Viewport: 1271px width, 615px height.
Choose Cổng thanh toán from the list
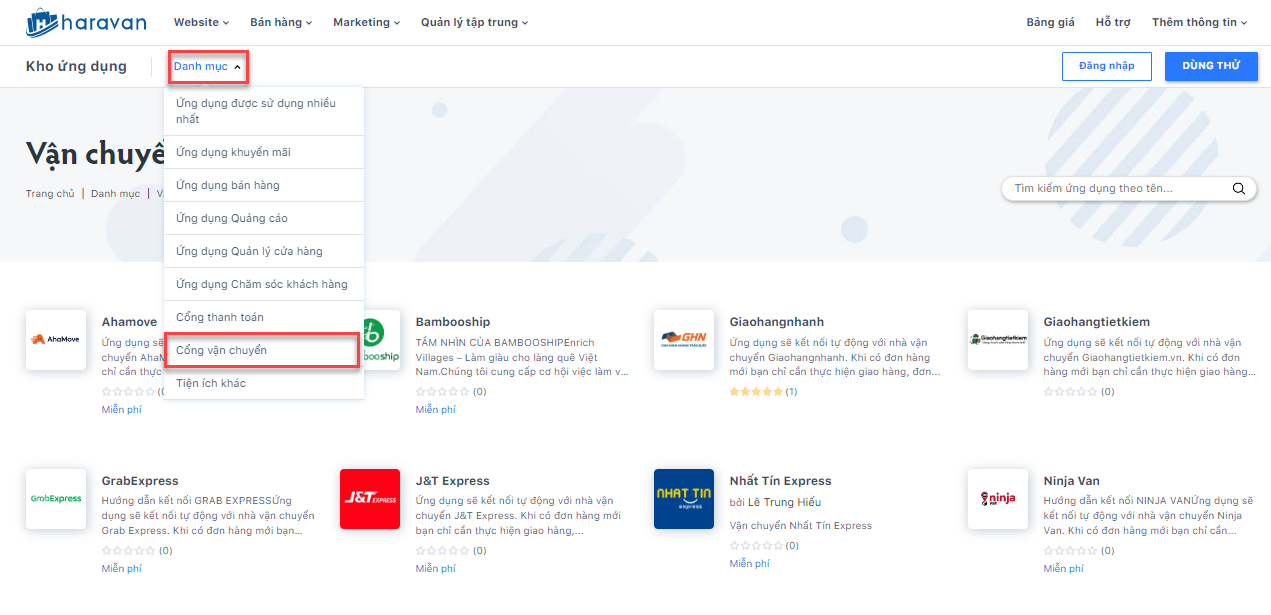pyautogui.click(x=220, y=317)
